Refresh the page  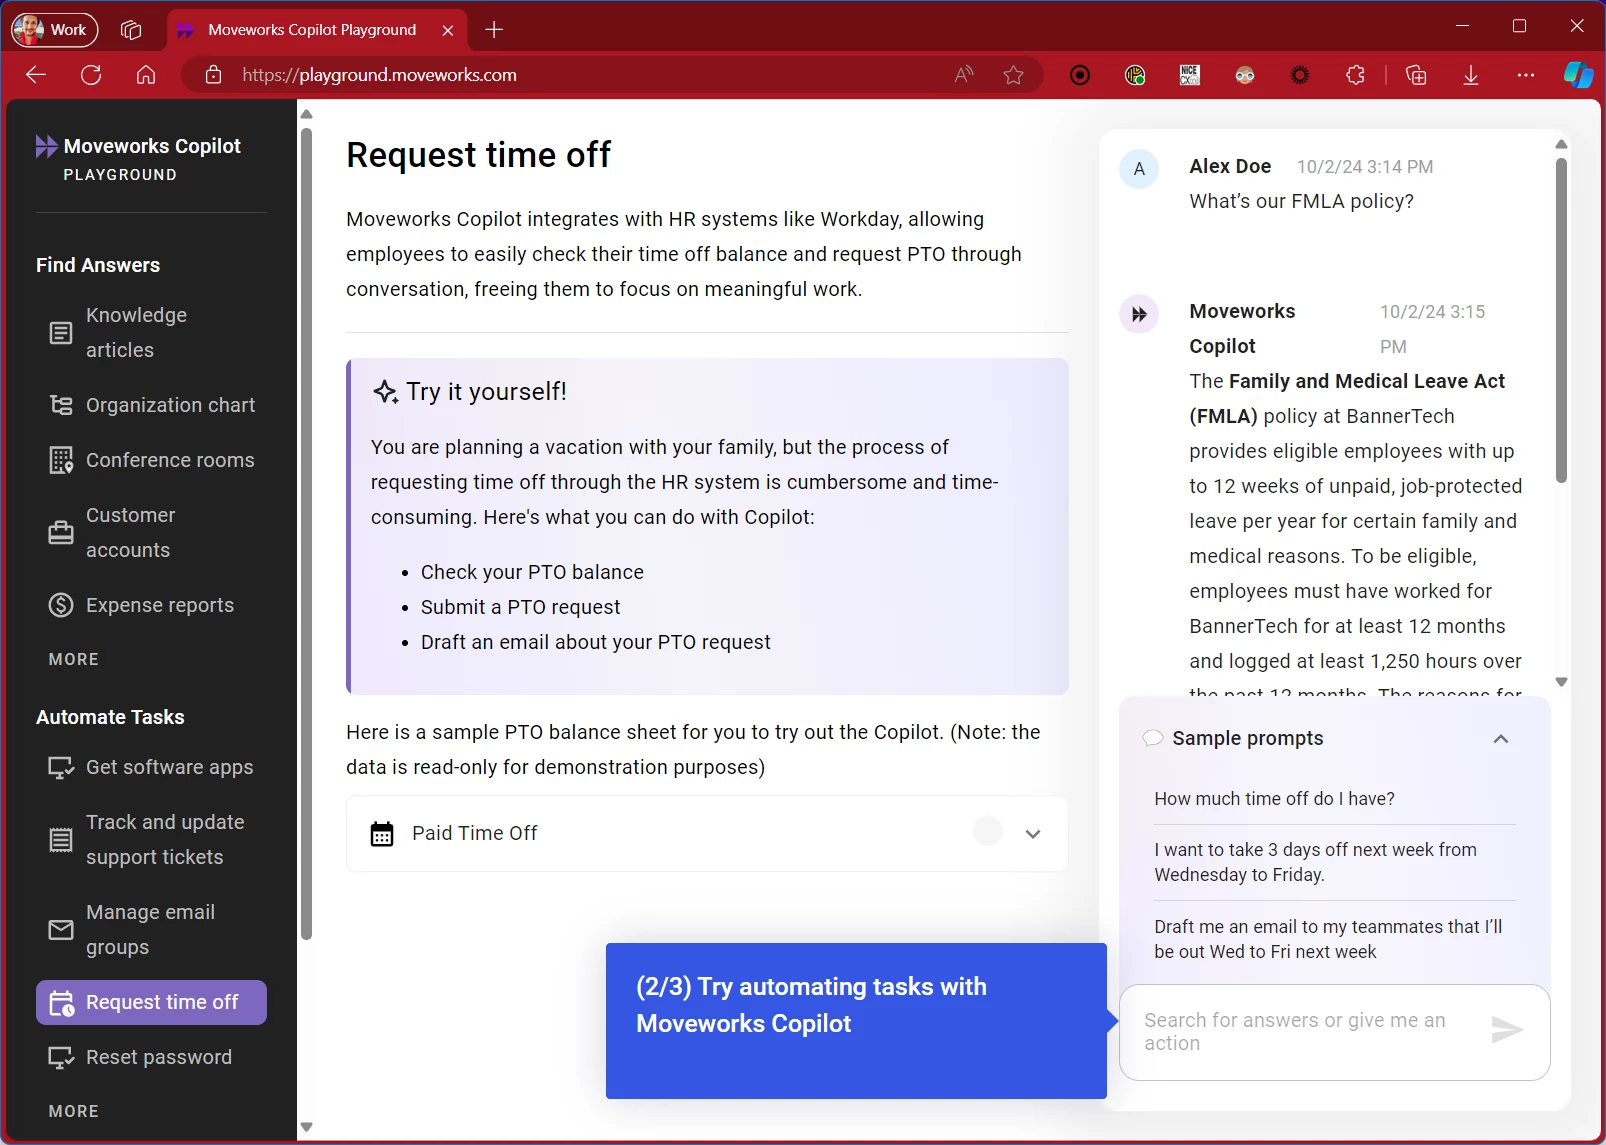click(91, 75)
